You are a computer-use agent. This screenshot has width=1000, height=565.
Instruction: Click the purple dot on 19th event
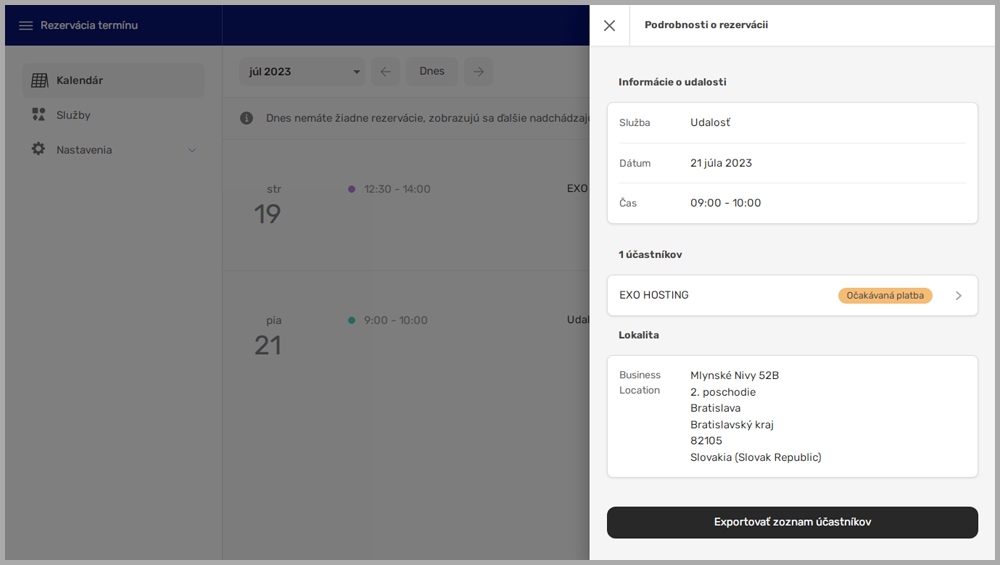(351, 189)
